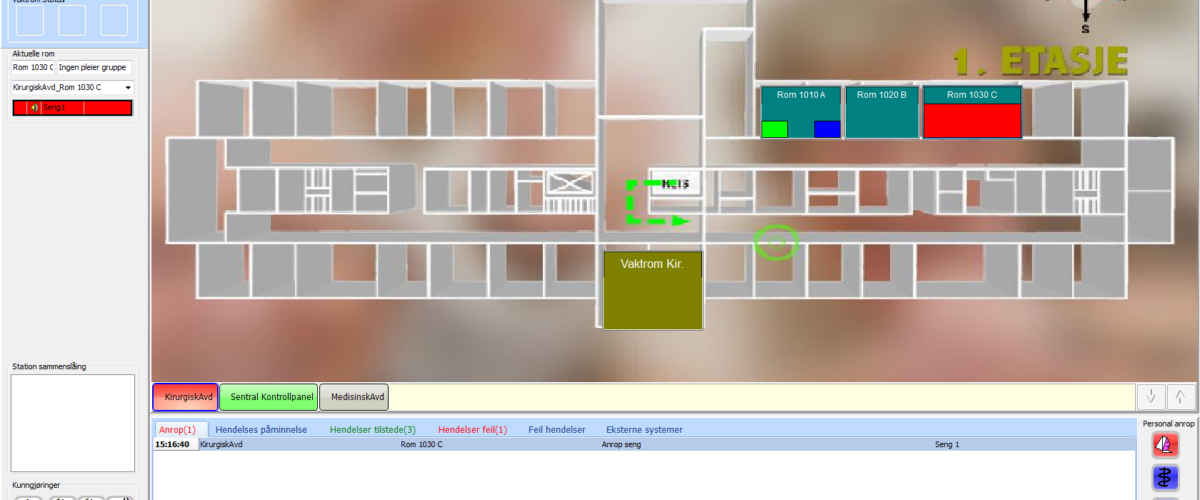
Task: Select the Hendelser feil(1) tab
Action: pos(472,429)
